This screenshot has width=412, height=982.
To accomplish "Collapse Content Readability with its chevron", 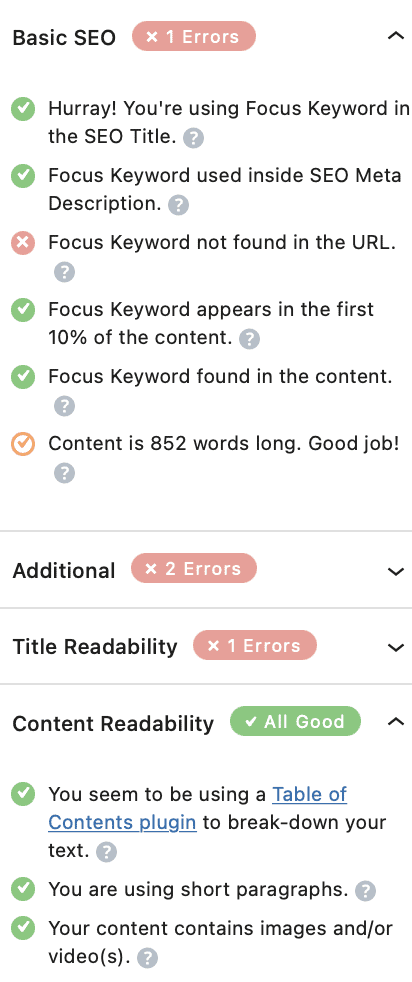I will [x=396, y=721].
